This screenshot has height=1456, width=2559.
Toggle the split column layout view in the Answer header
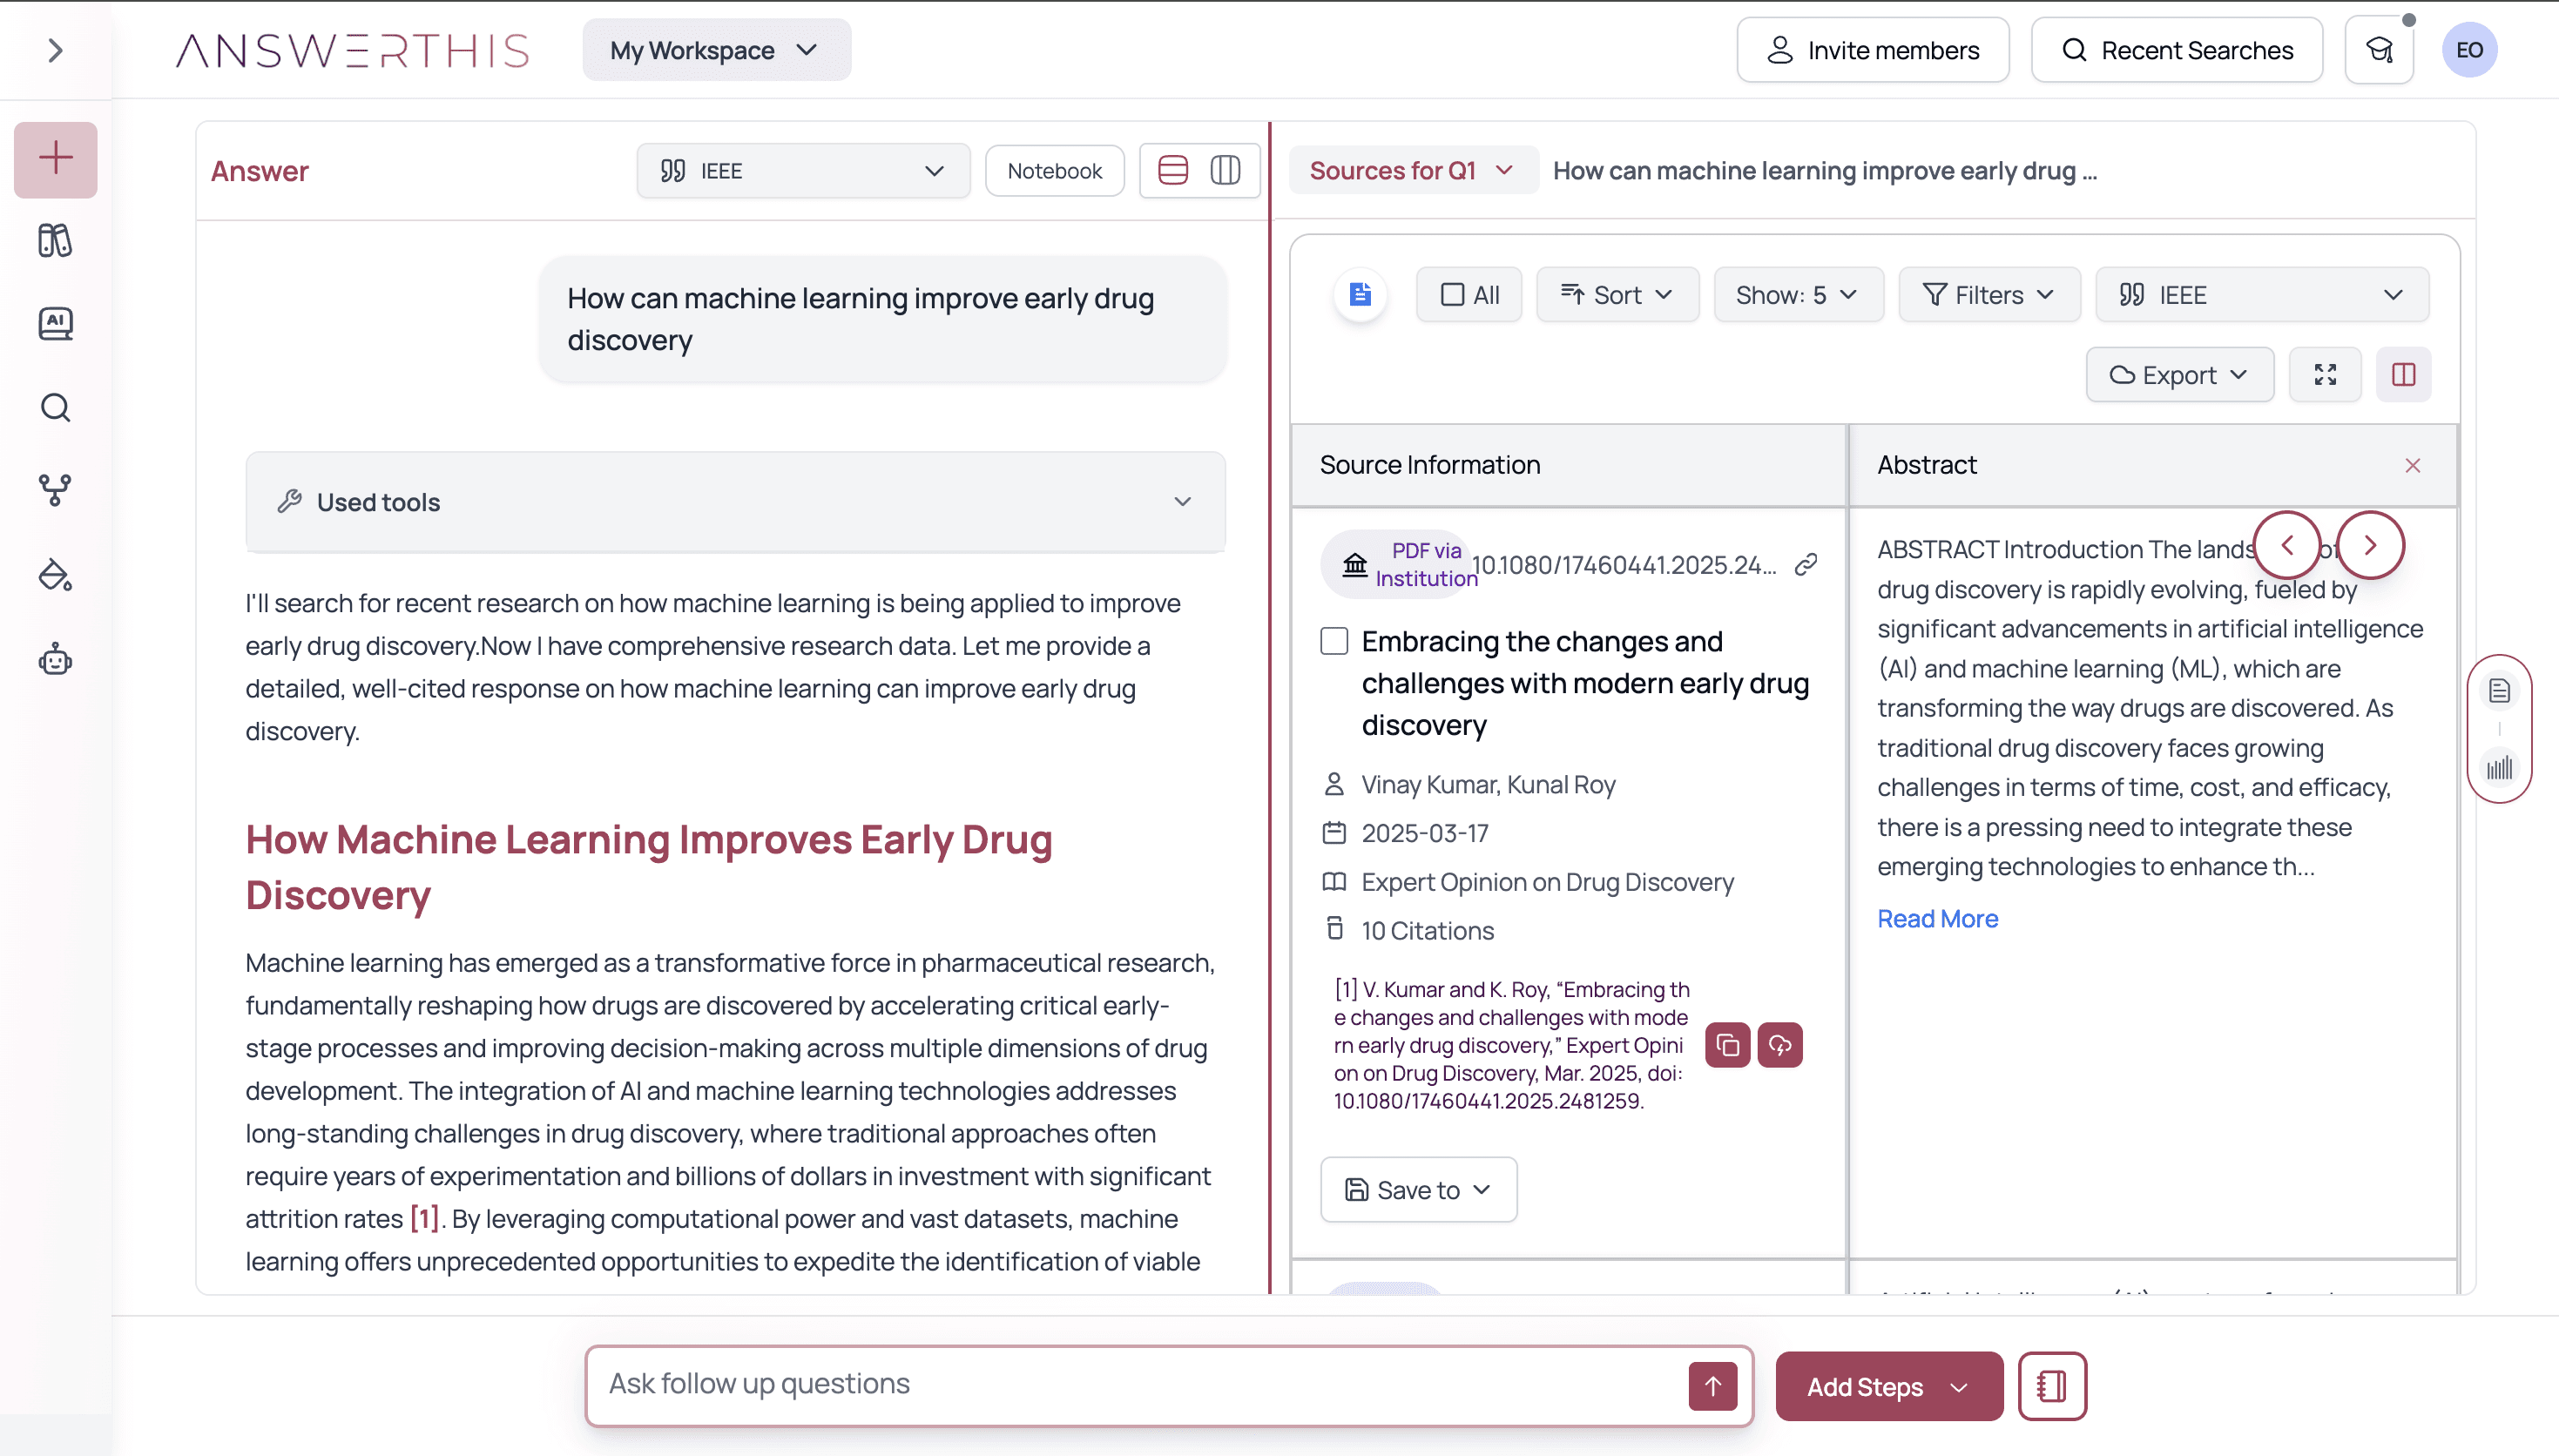(x=1225, y=171)
